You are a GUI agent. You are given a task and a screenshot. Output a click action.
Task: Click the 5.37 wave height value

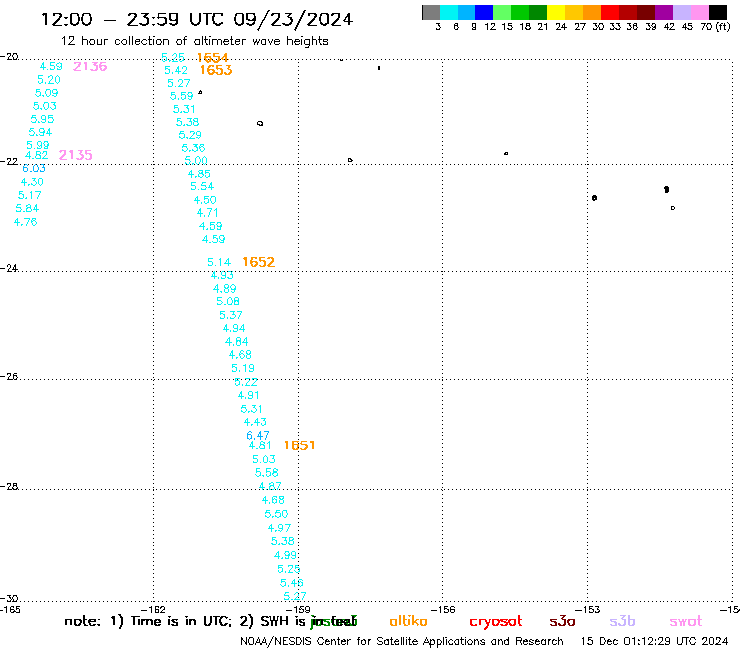click(x=231, y=315)
